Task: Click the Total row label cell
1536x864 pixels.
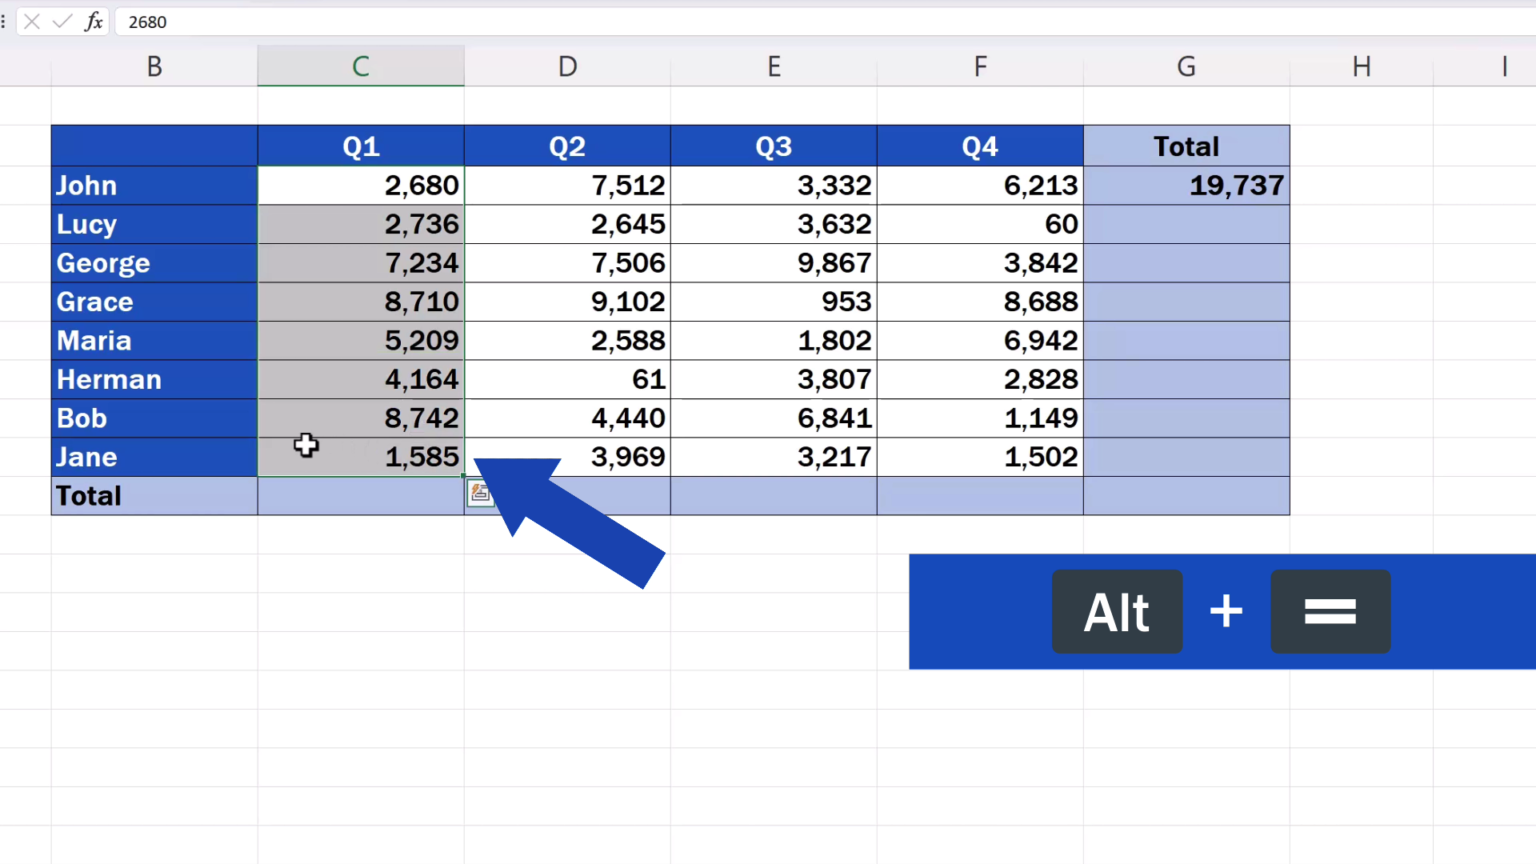Action: click(154, 495)
